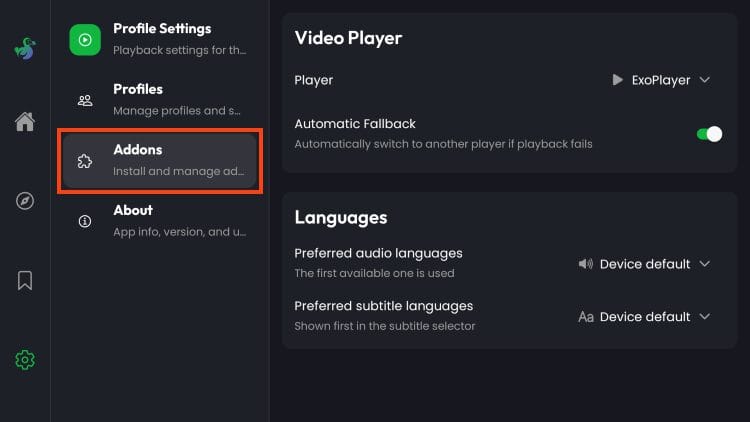Open the About menu entry

(178, 220)
